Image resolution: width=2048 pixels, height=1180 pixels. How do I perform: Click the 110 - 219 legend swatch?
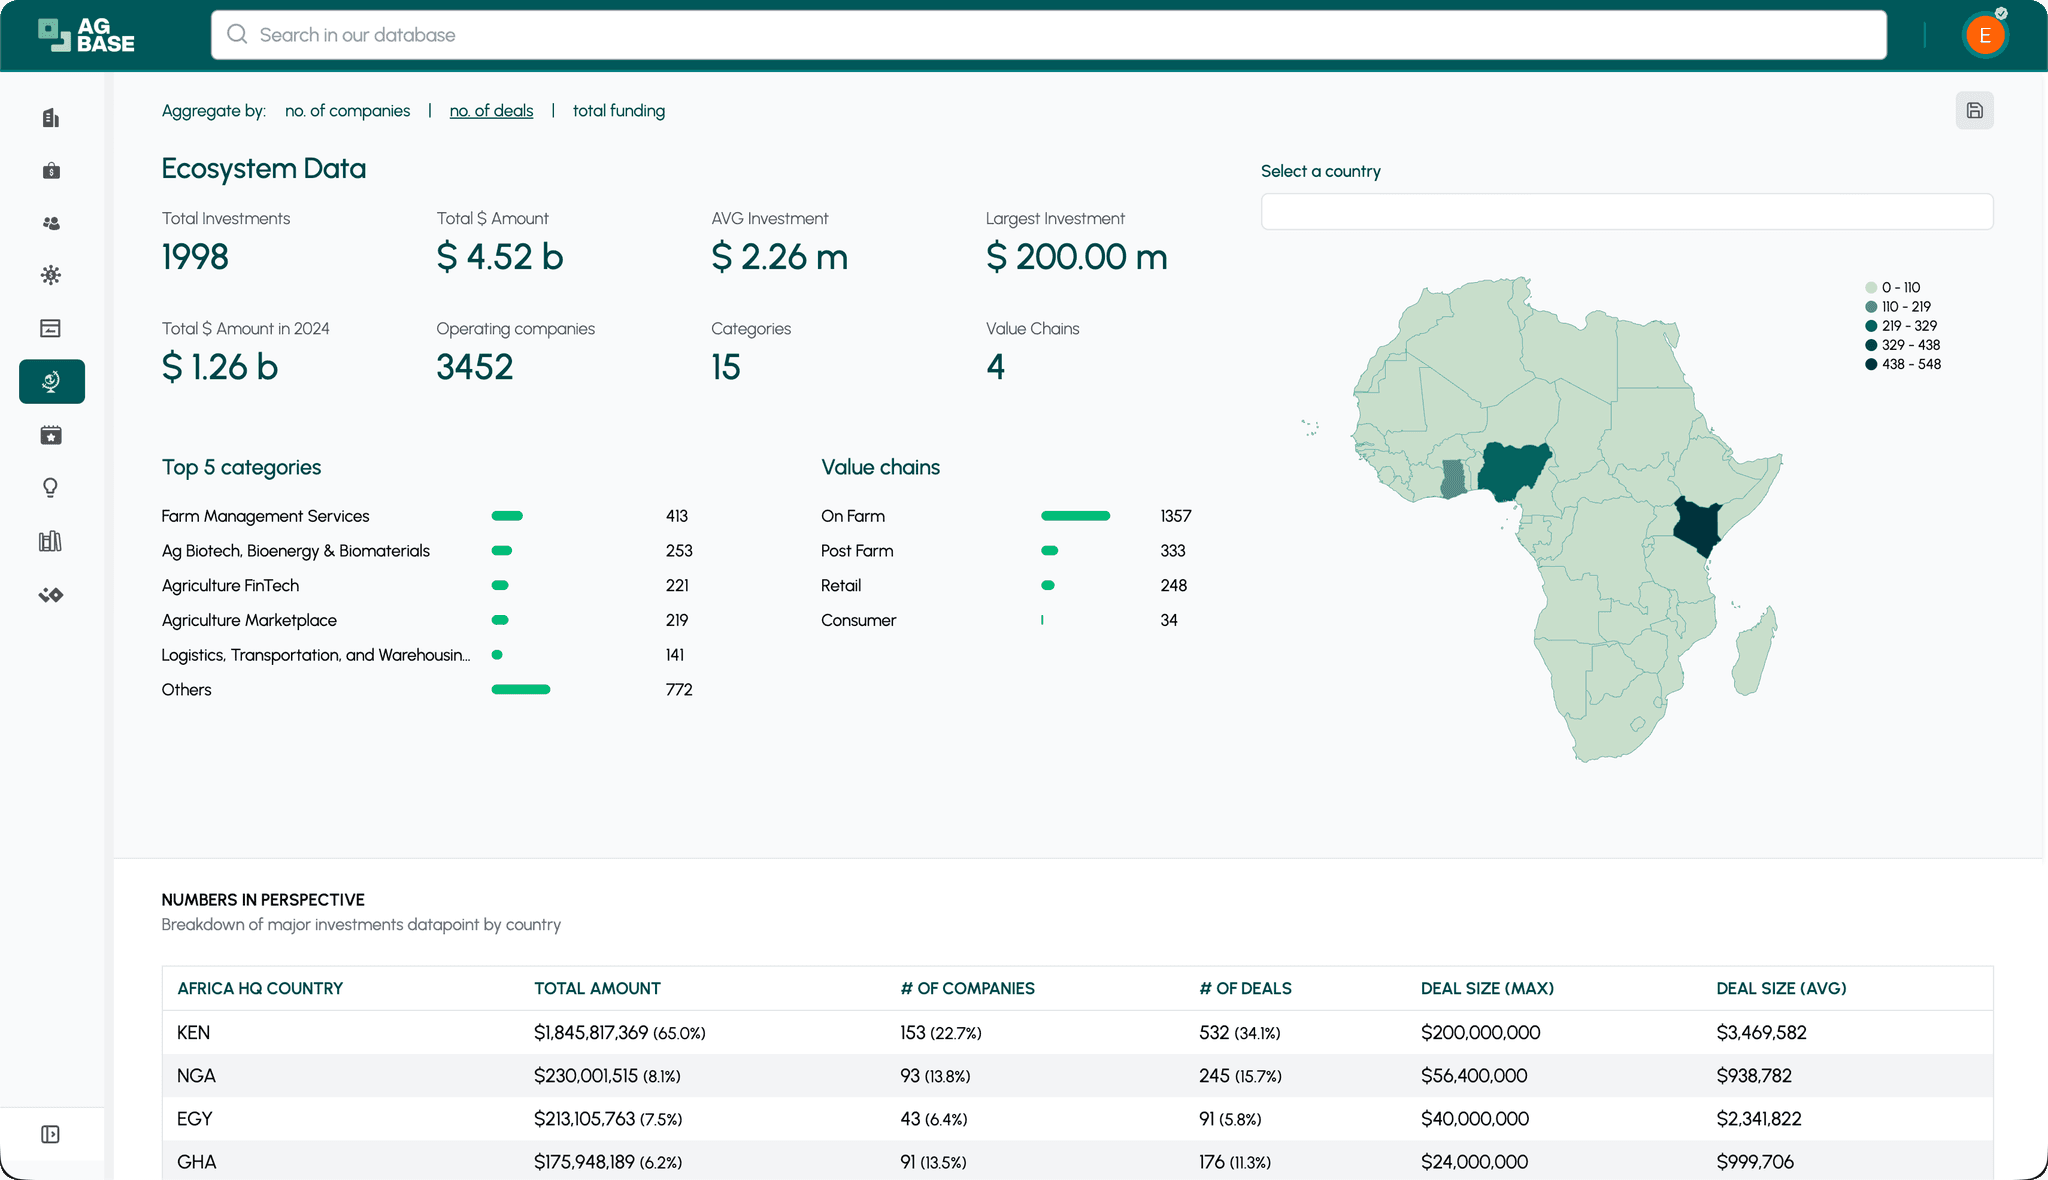click(1871, 307)
